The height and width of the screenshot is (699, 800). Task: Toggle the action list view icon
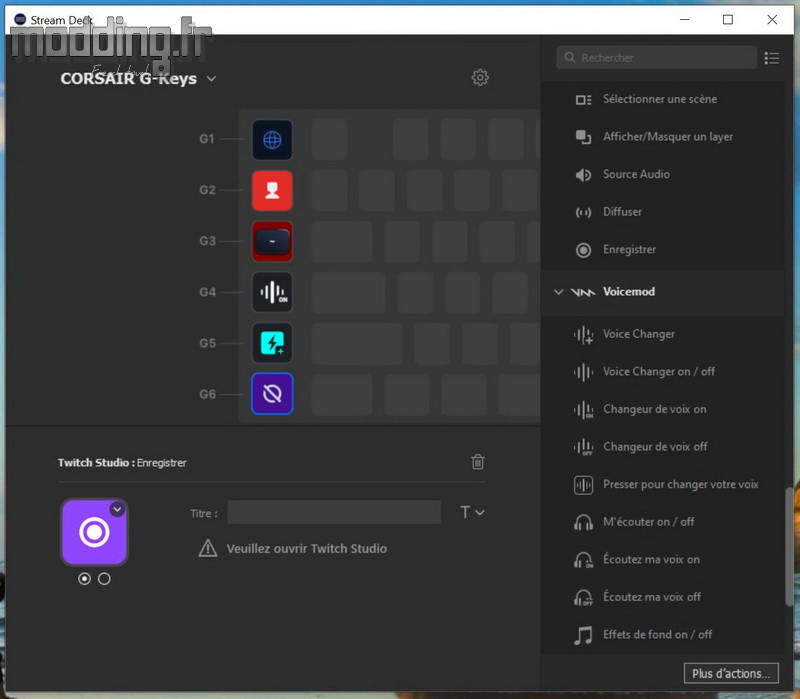(x=771, y=58)
